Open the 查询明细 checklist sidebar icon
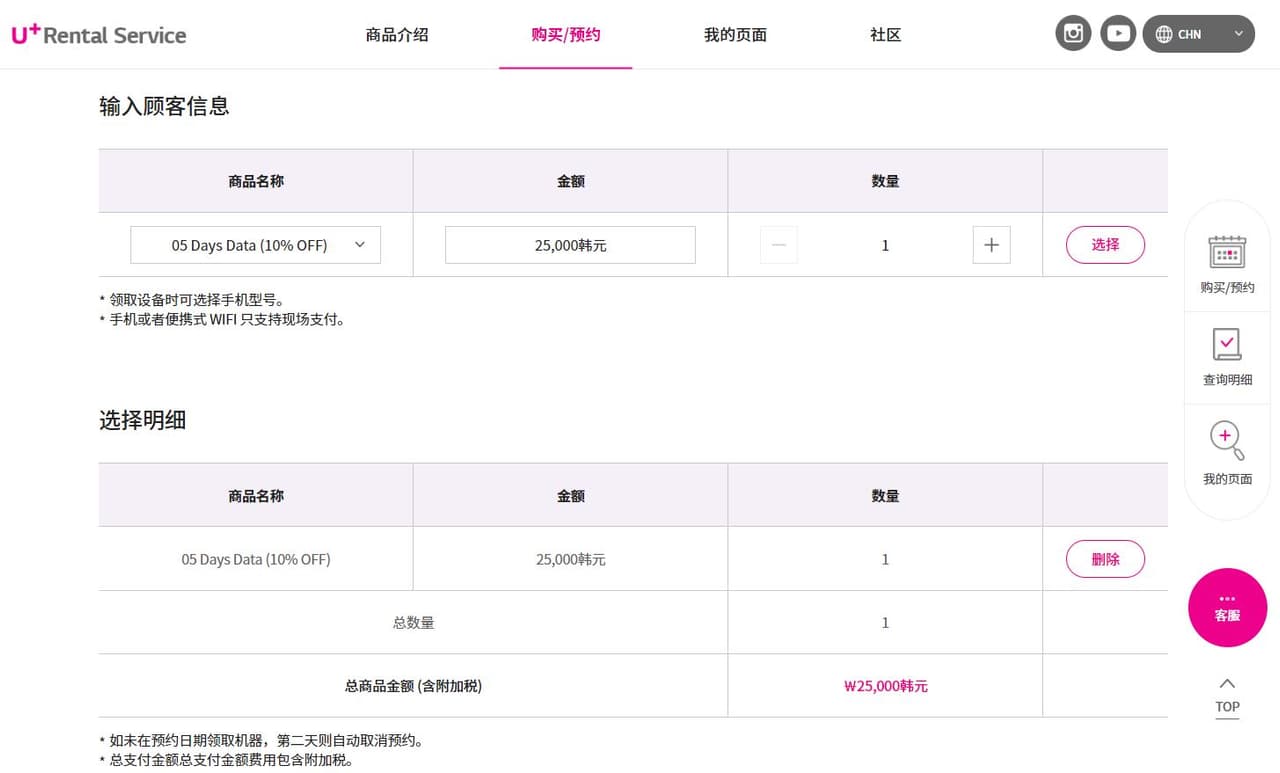Viewport: 1280px width, 773px height. tap(1227, 345)
